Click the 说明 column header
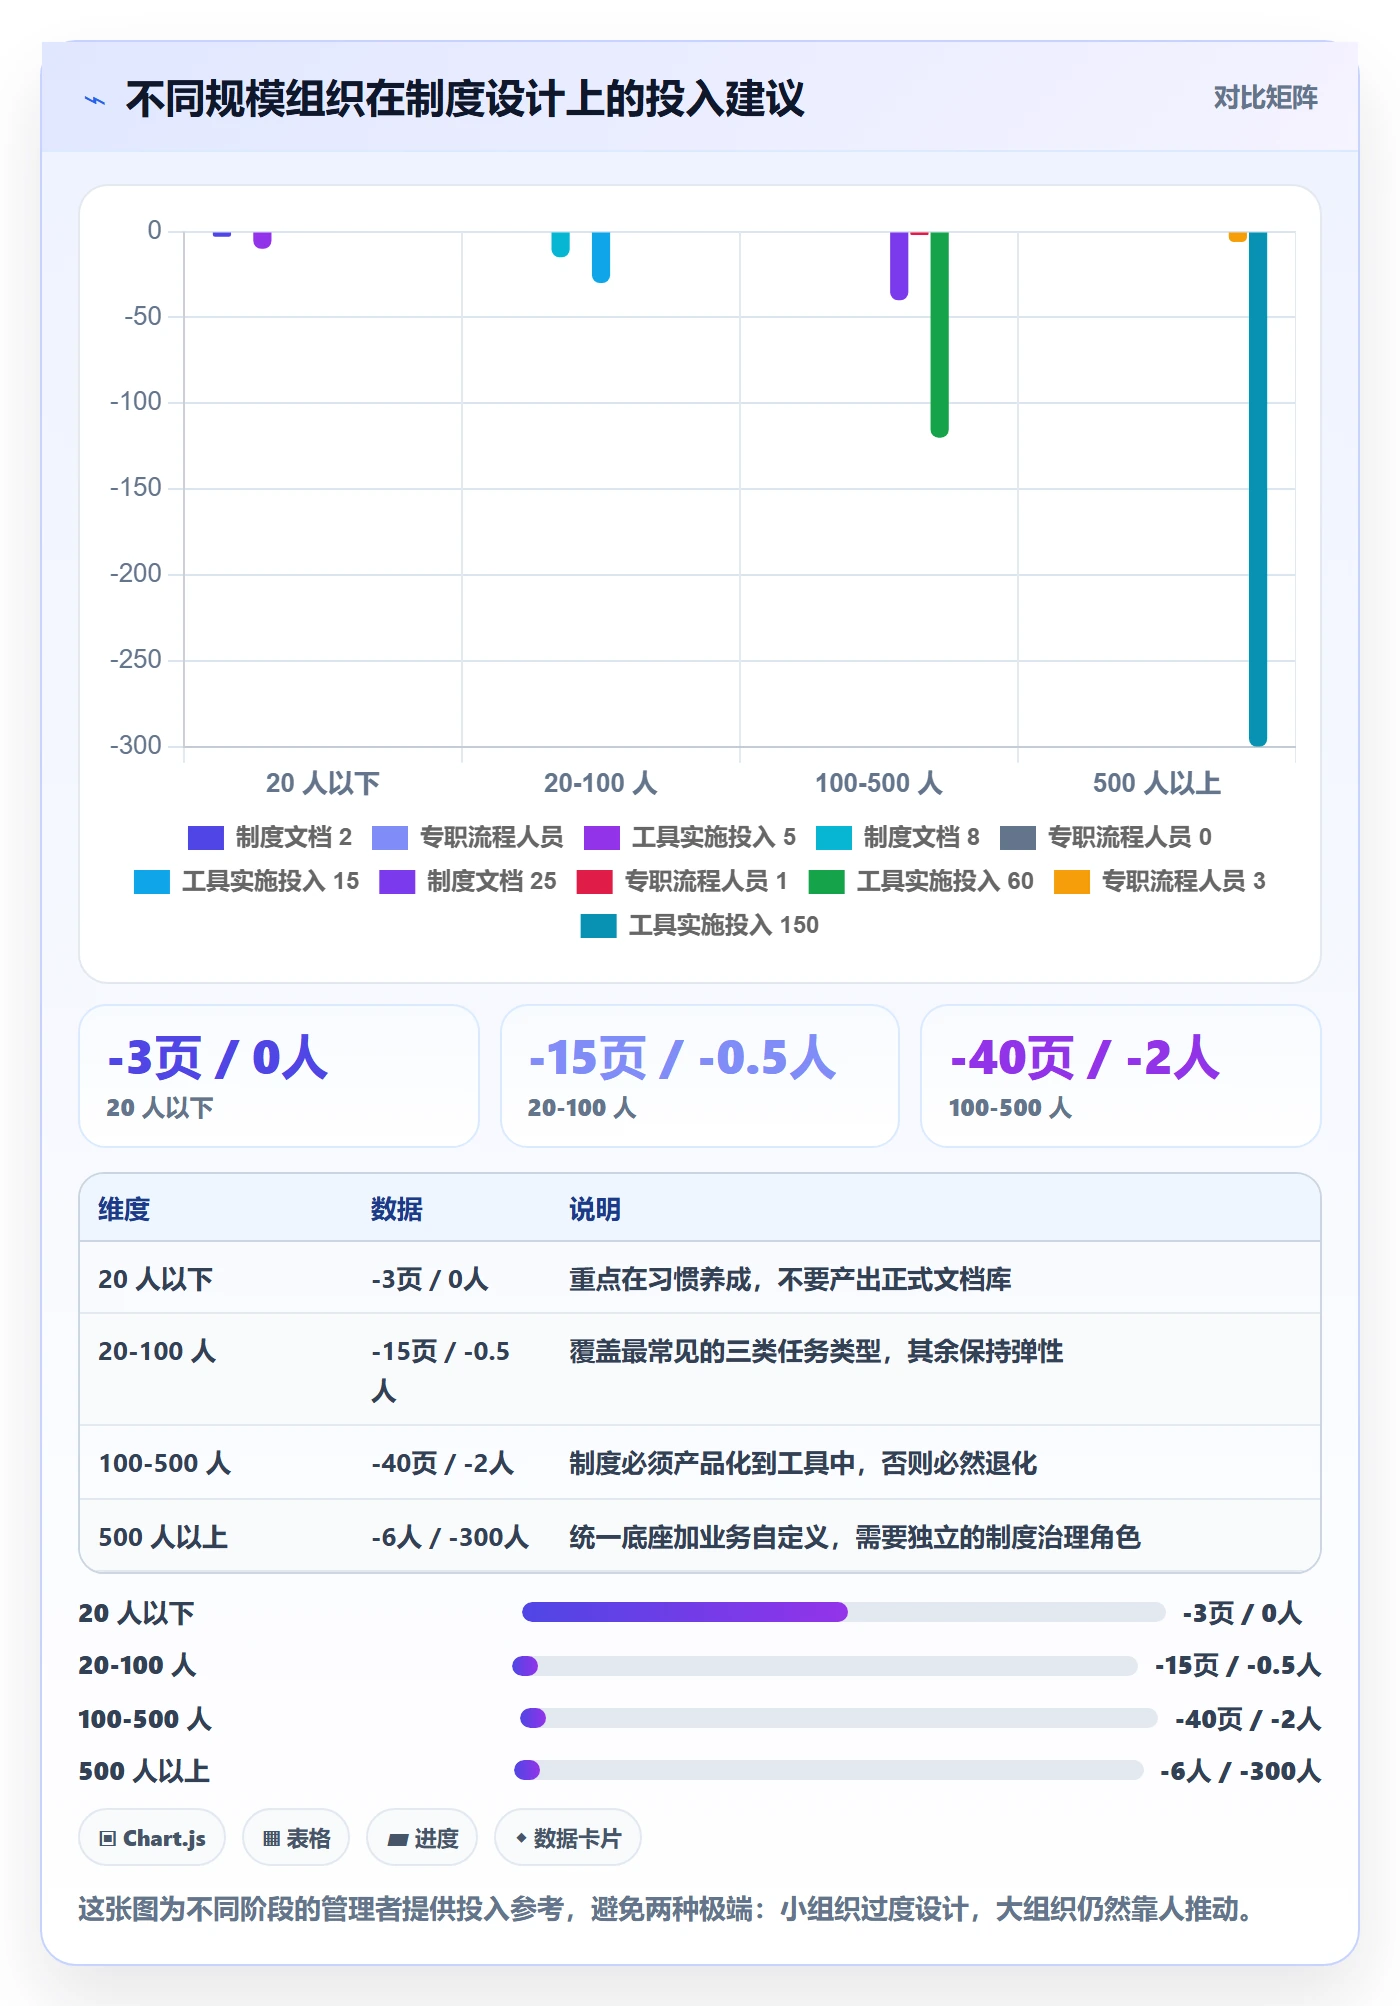The width and height of the screenshot is (1400, 2006). tap(595, 1209)
